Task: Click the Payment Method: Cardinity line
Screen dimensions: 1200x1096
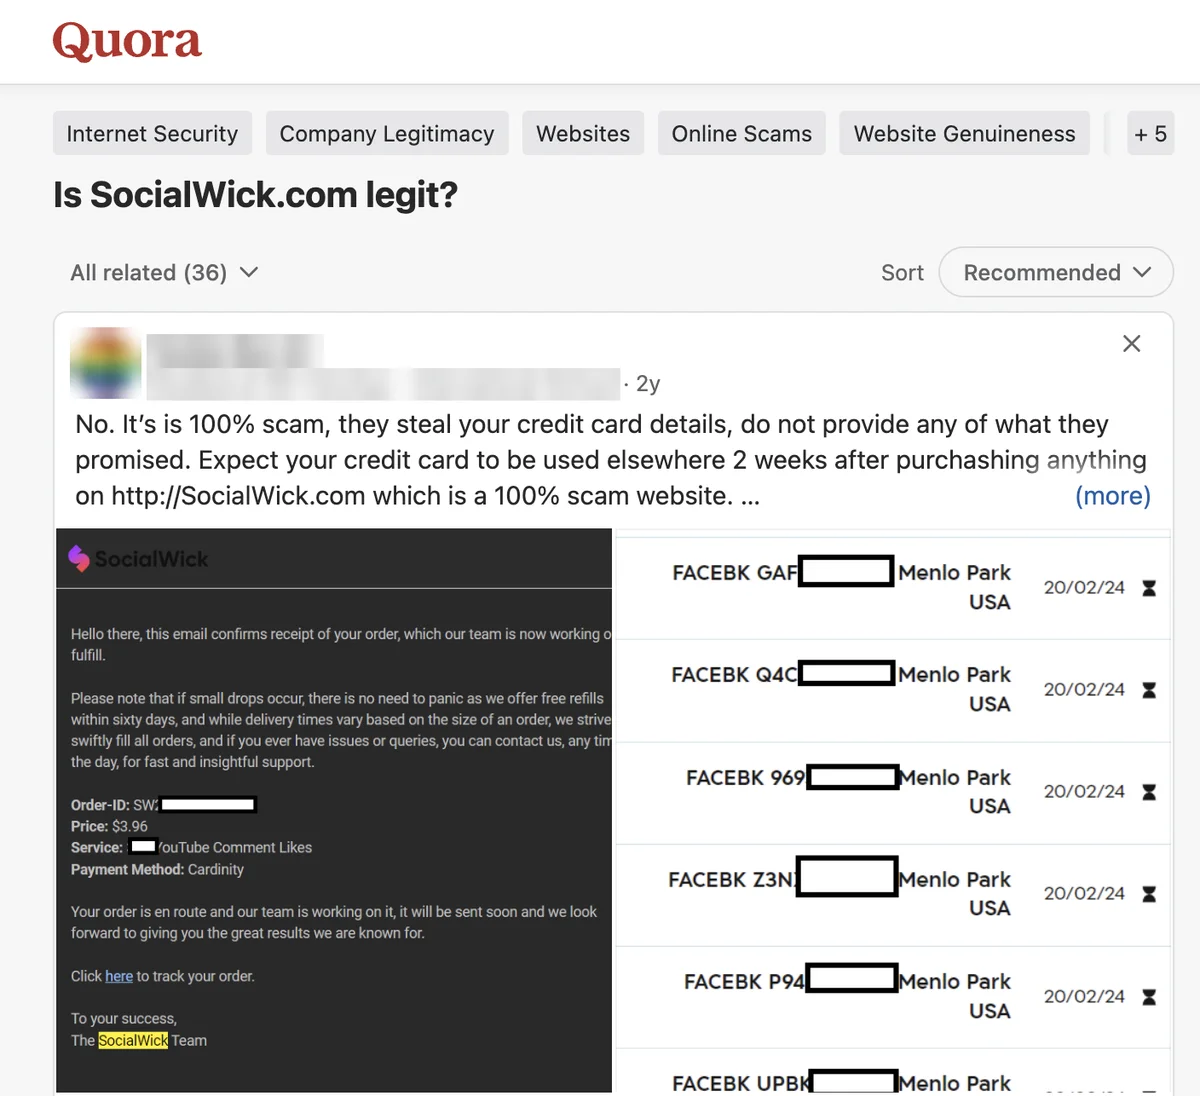Action: [157, 869]
